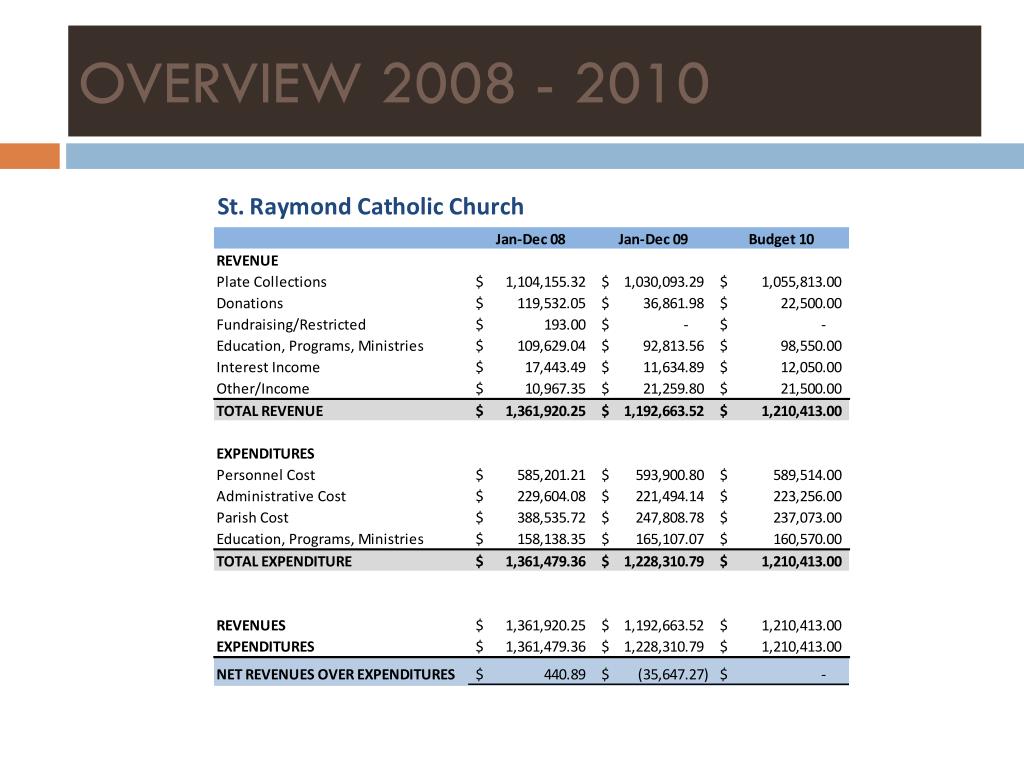The width and height of the screenshot is (1024, 768).
Task: Click the Fundraising/Restricted row label
Action: (x=289, y=324)
